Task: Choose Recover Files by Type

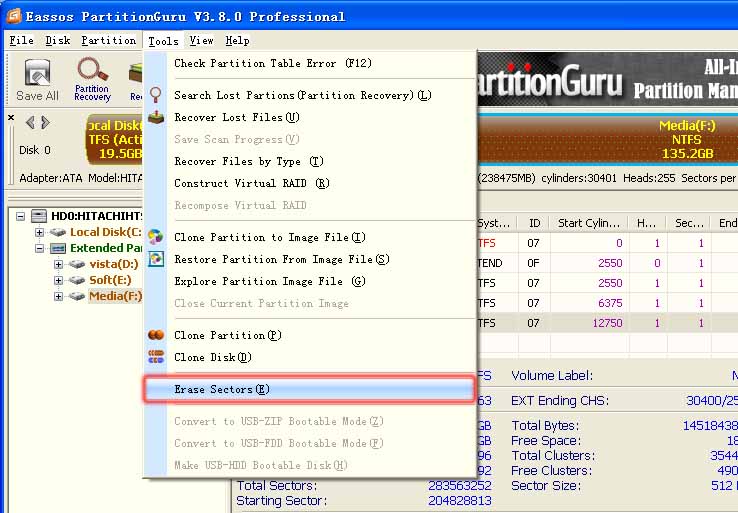Action: (x=310, y=161)
